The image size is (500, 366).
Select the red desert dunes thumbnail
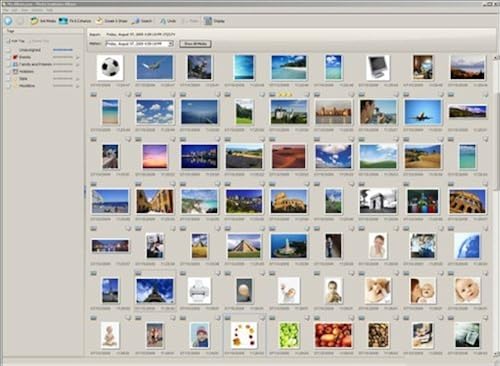click(x=289, y=157)
